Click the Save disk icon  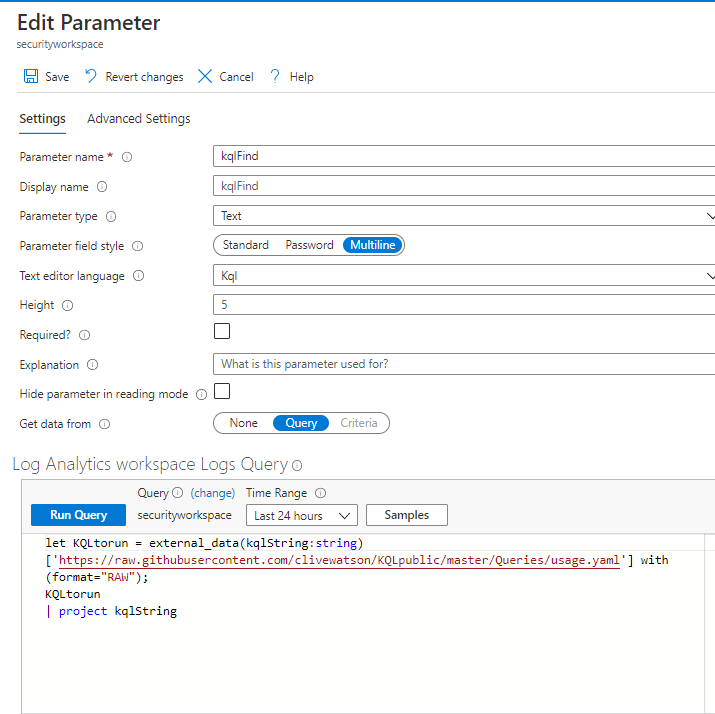(31, 77)
